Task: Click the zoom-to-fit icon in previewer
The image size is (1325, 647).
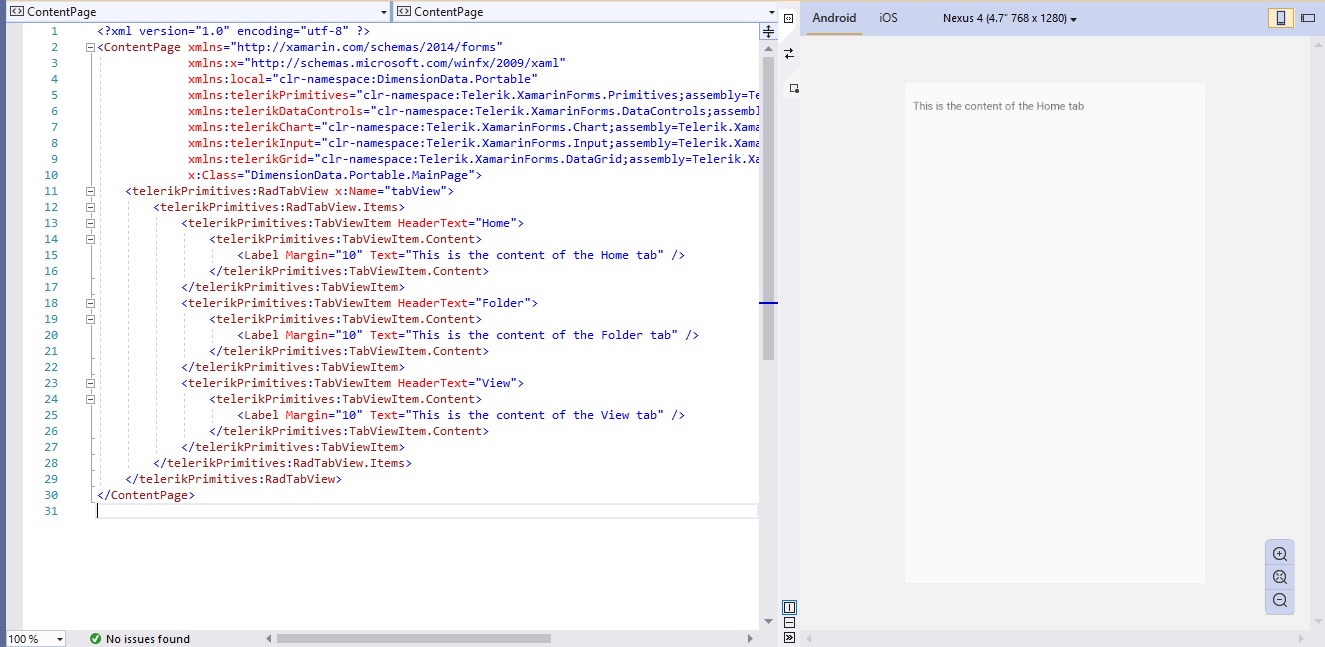Action: (1279, 577)
